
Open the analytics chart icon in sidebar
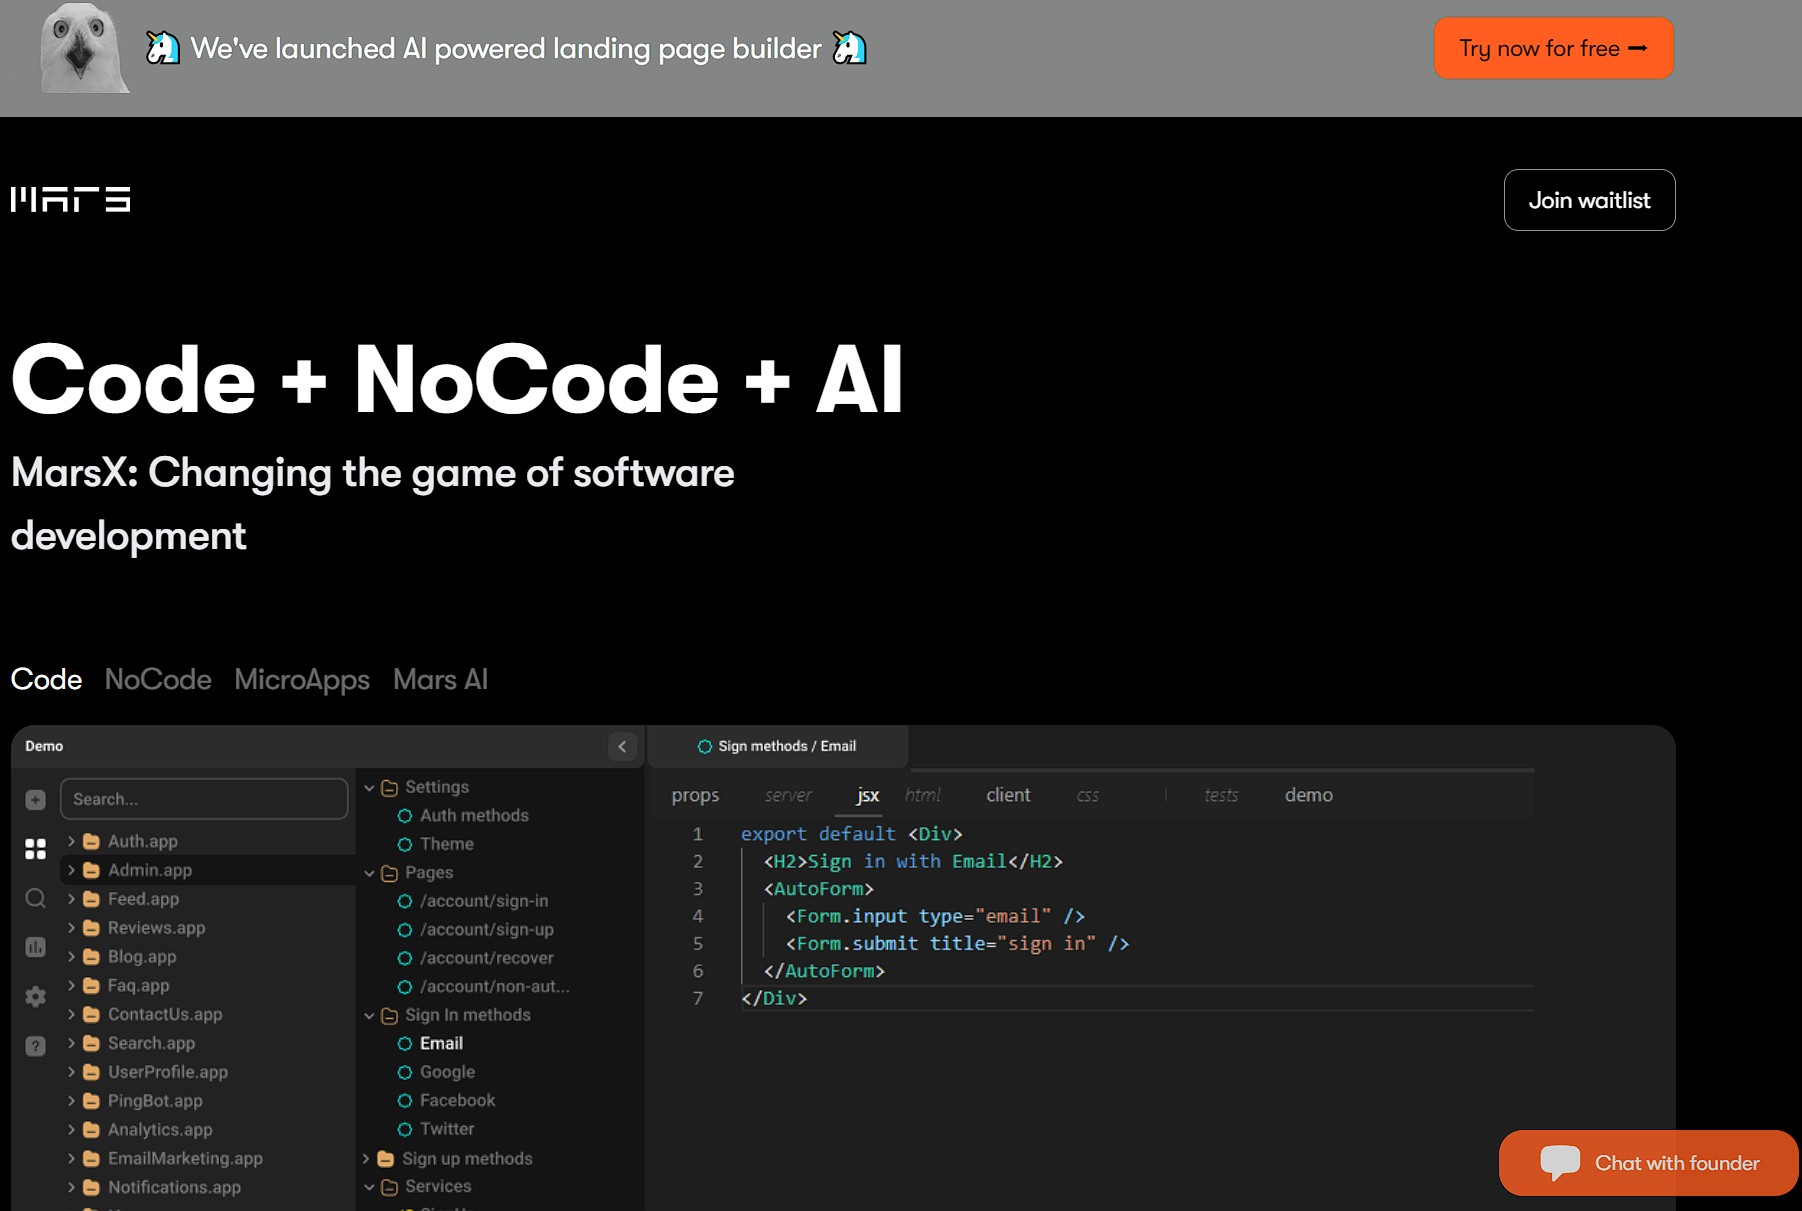(35, 947)
